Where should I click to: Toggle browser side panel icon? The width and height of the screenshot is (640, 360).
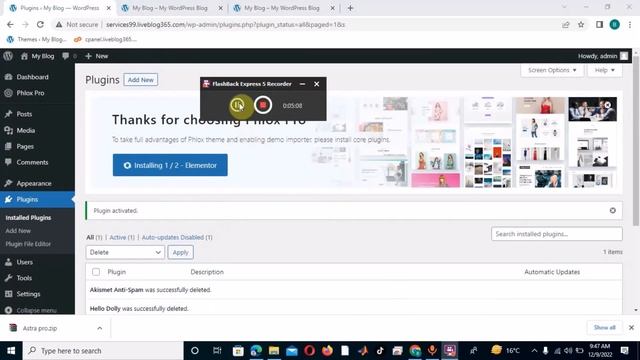pyautogui.click(x=599, y=24)
